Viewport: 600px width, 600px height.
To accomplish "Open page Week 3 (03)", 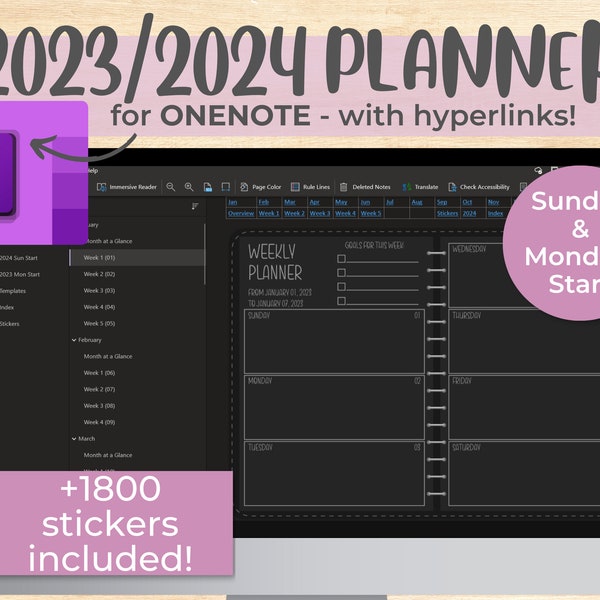I will pos(99,291).
